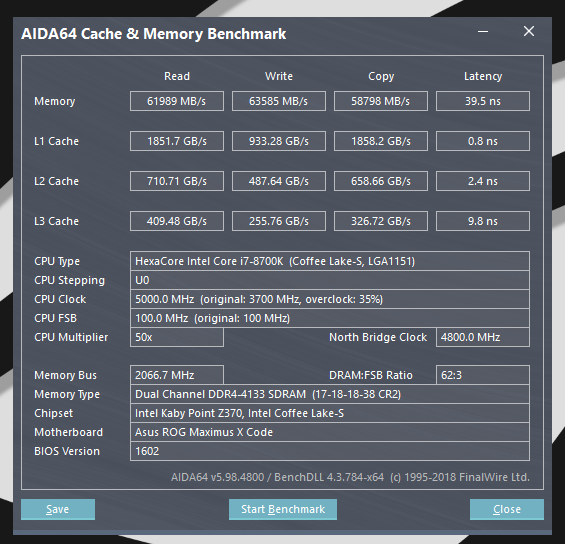Click Memory Type field DDR4-4133 SDRAM
This screenshot has height=544, width=565.
tap(330, 394)
